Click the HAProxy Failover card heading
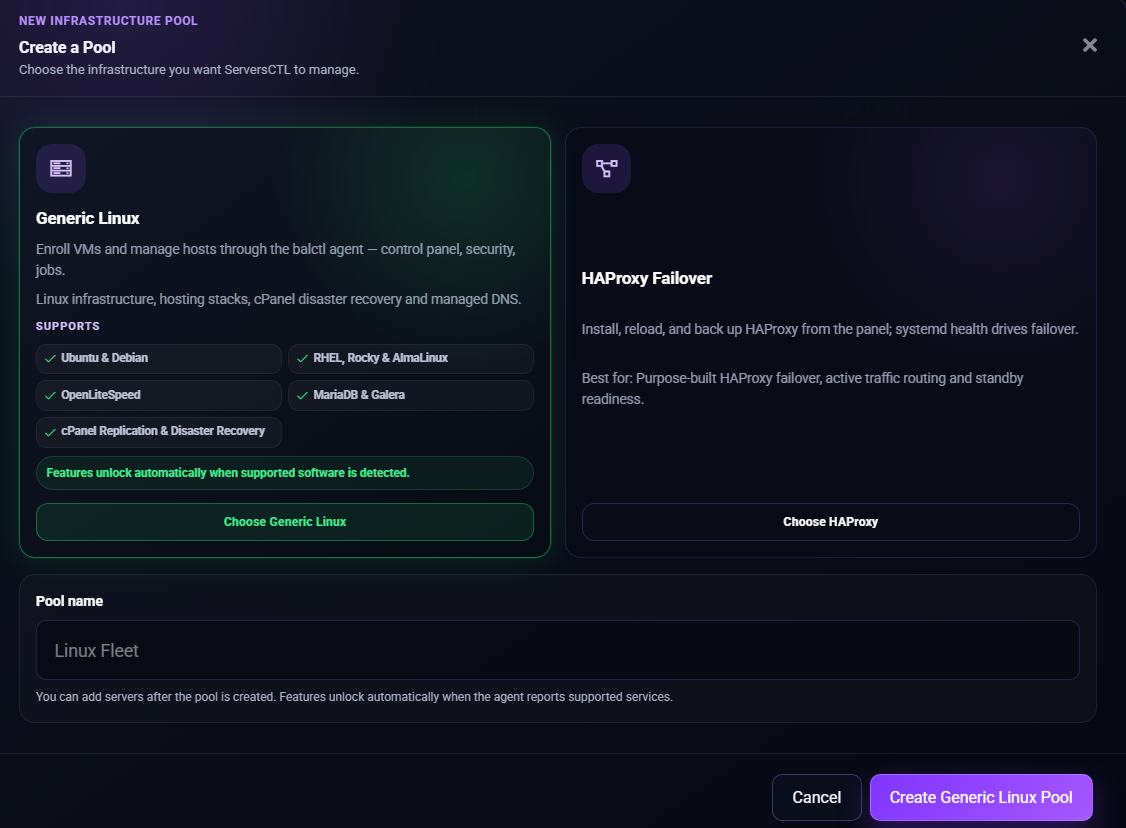 646,279
